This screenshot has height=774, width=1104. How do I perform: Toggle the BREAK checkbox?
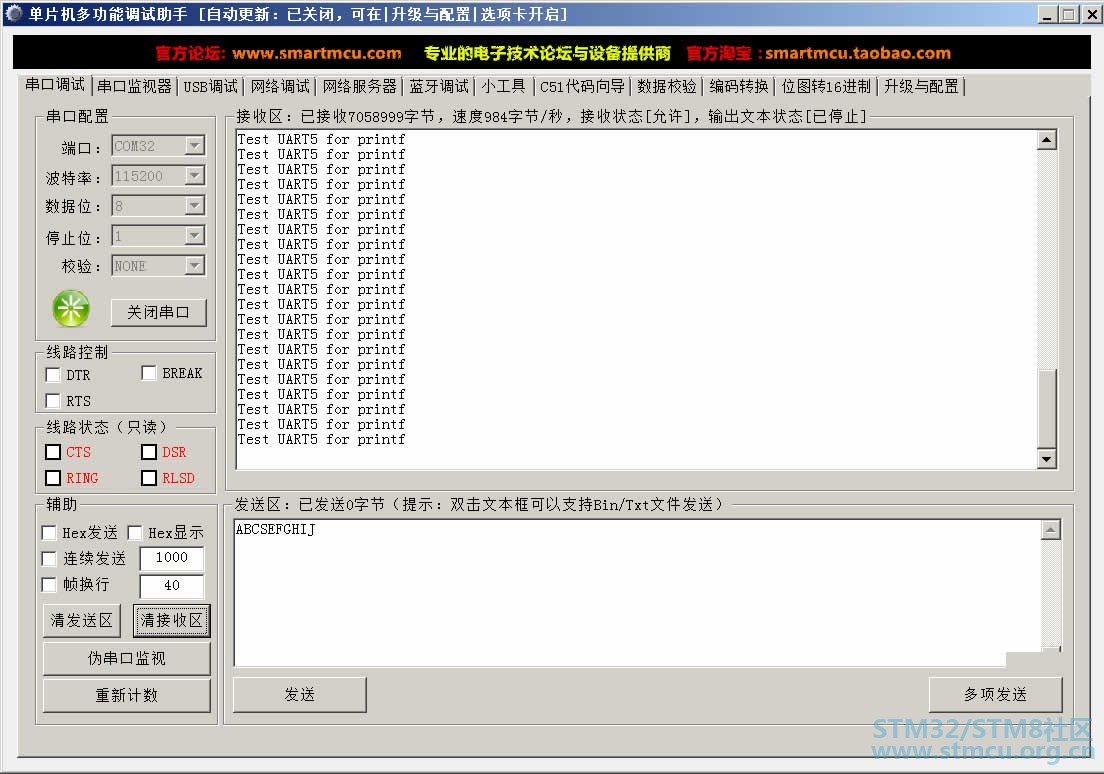149,373
